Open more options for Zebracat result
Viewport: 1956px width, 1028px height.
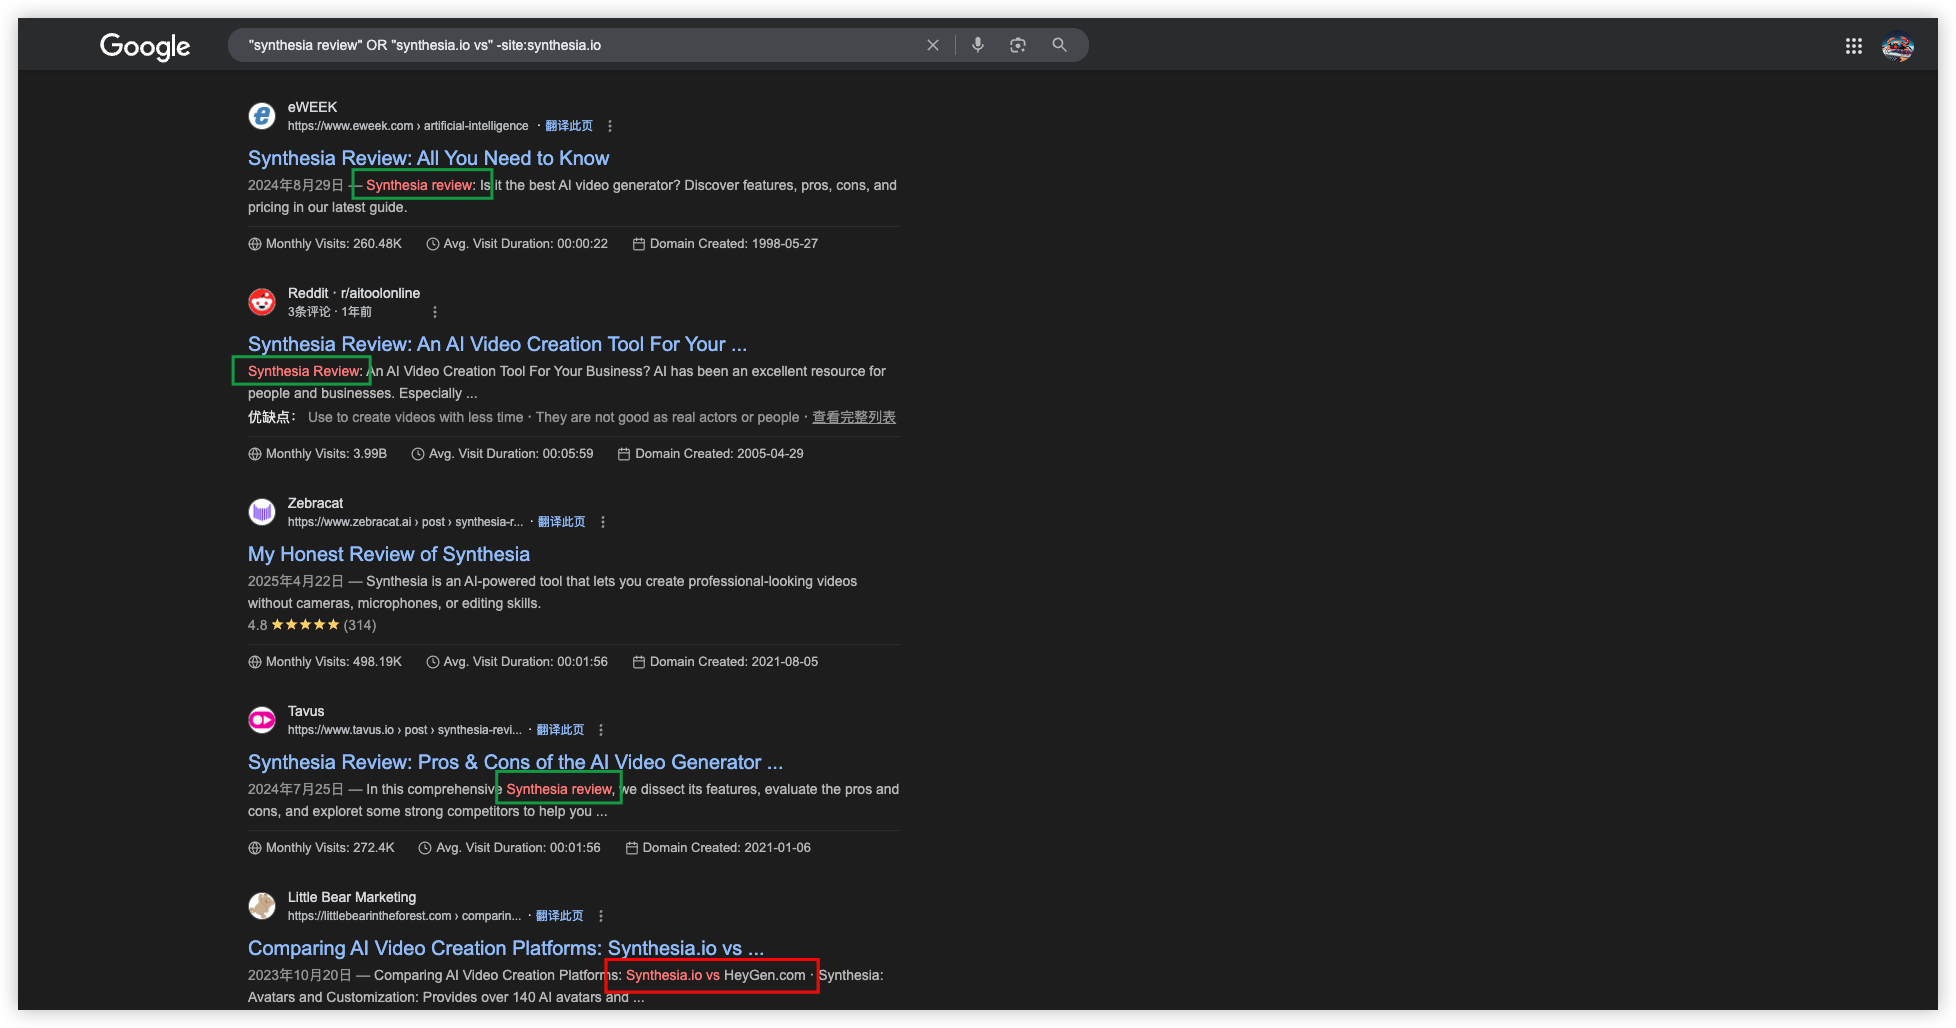[603, 522]
